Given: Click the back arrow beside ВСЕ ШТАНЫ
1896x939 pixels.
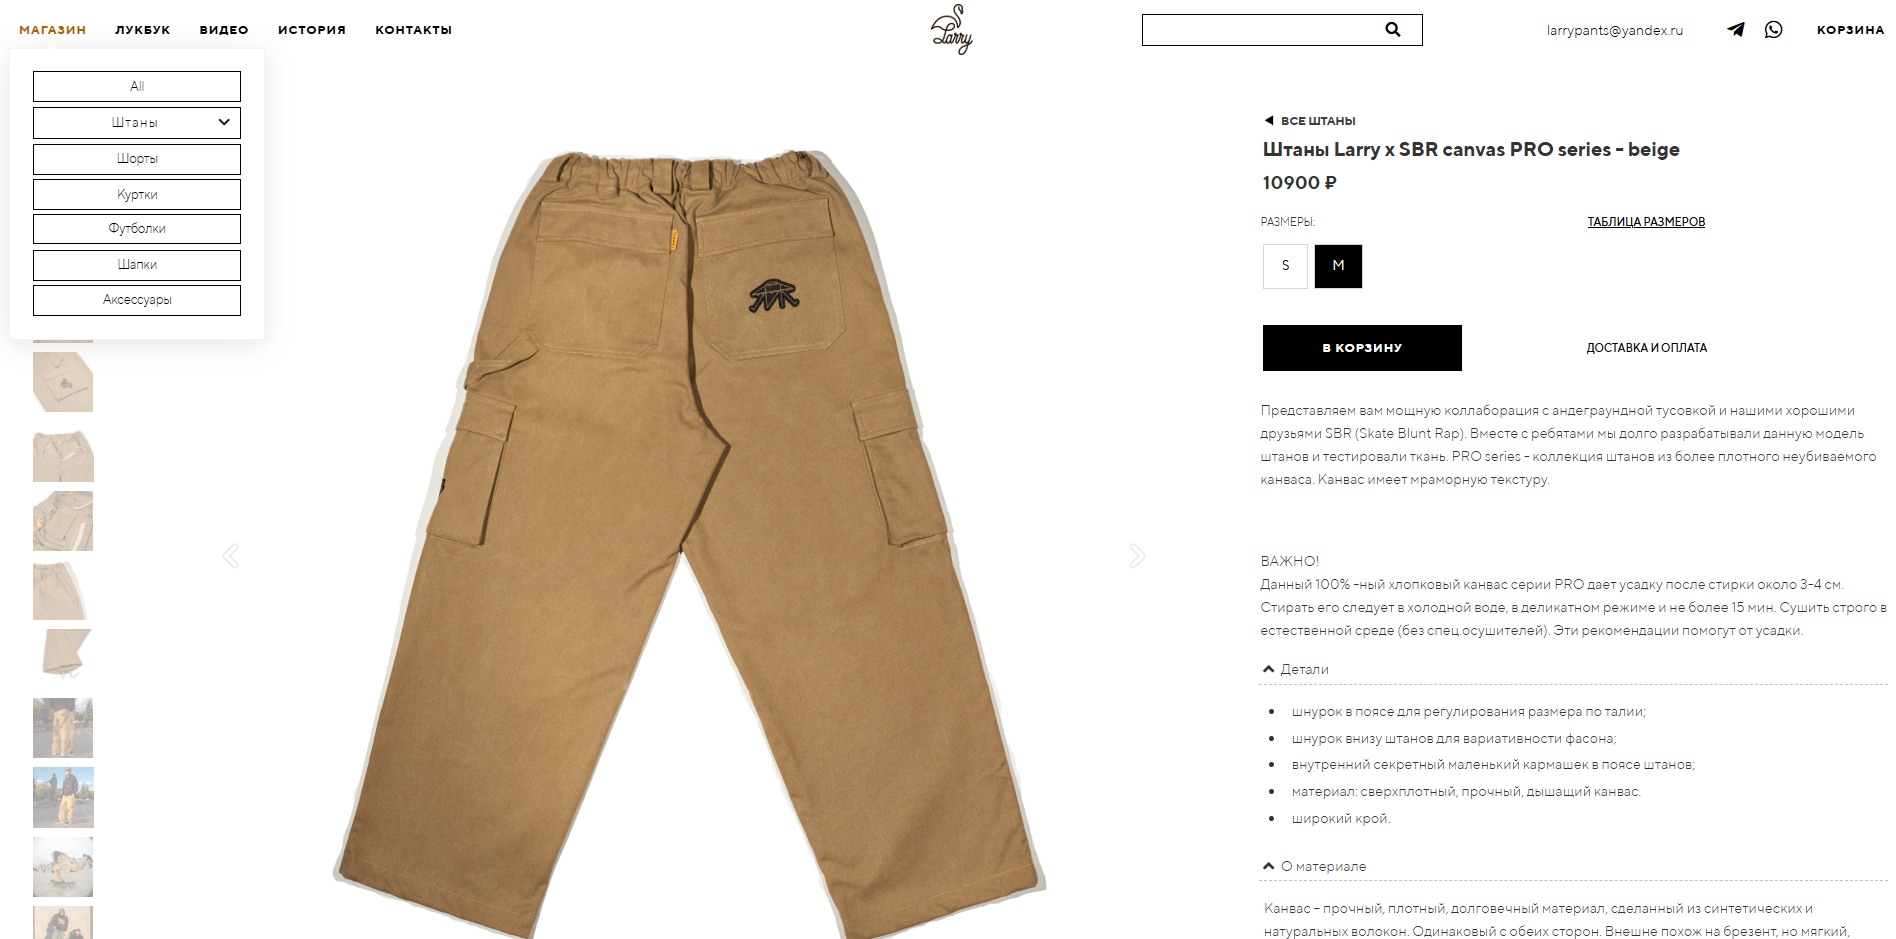Looking at the screenshot, I should click(x=1269, y=120).
